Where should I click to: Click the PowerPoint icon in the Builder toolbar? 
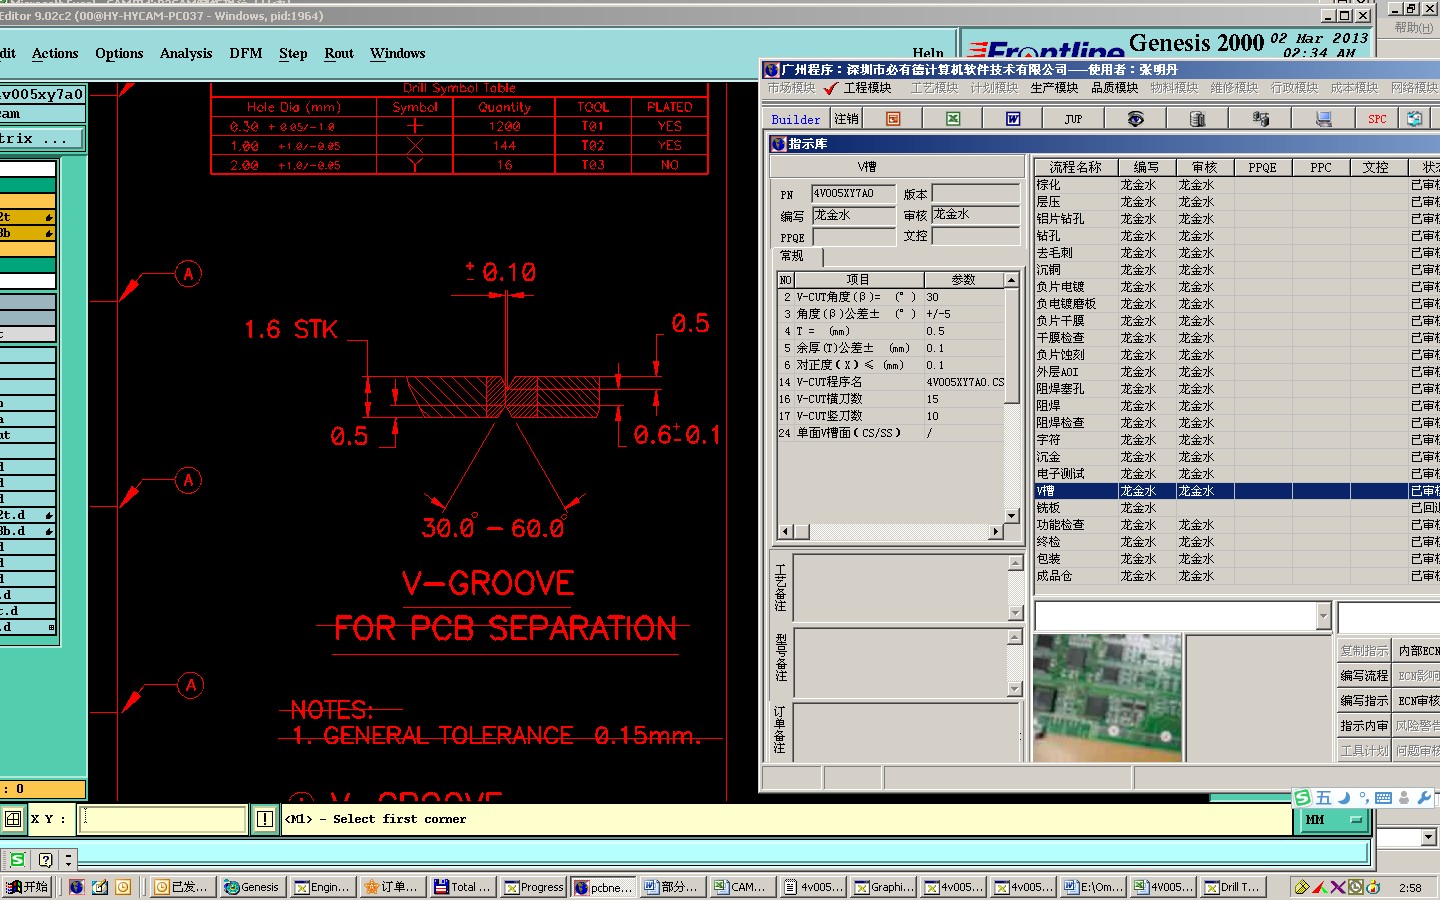coord(893,119)
